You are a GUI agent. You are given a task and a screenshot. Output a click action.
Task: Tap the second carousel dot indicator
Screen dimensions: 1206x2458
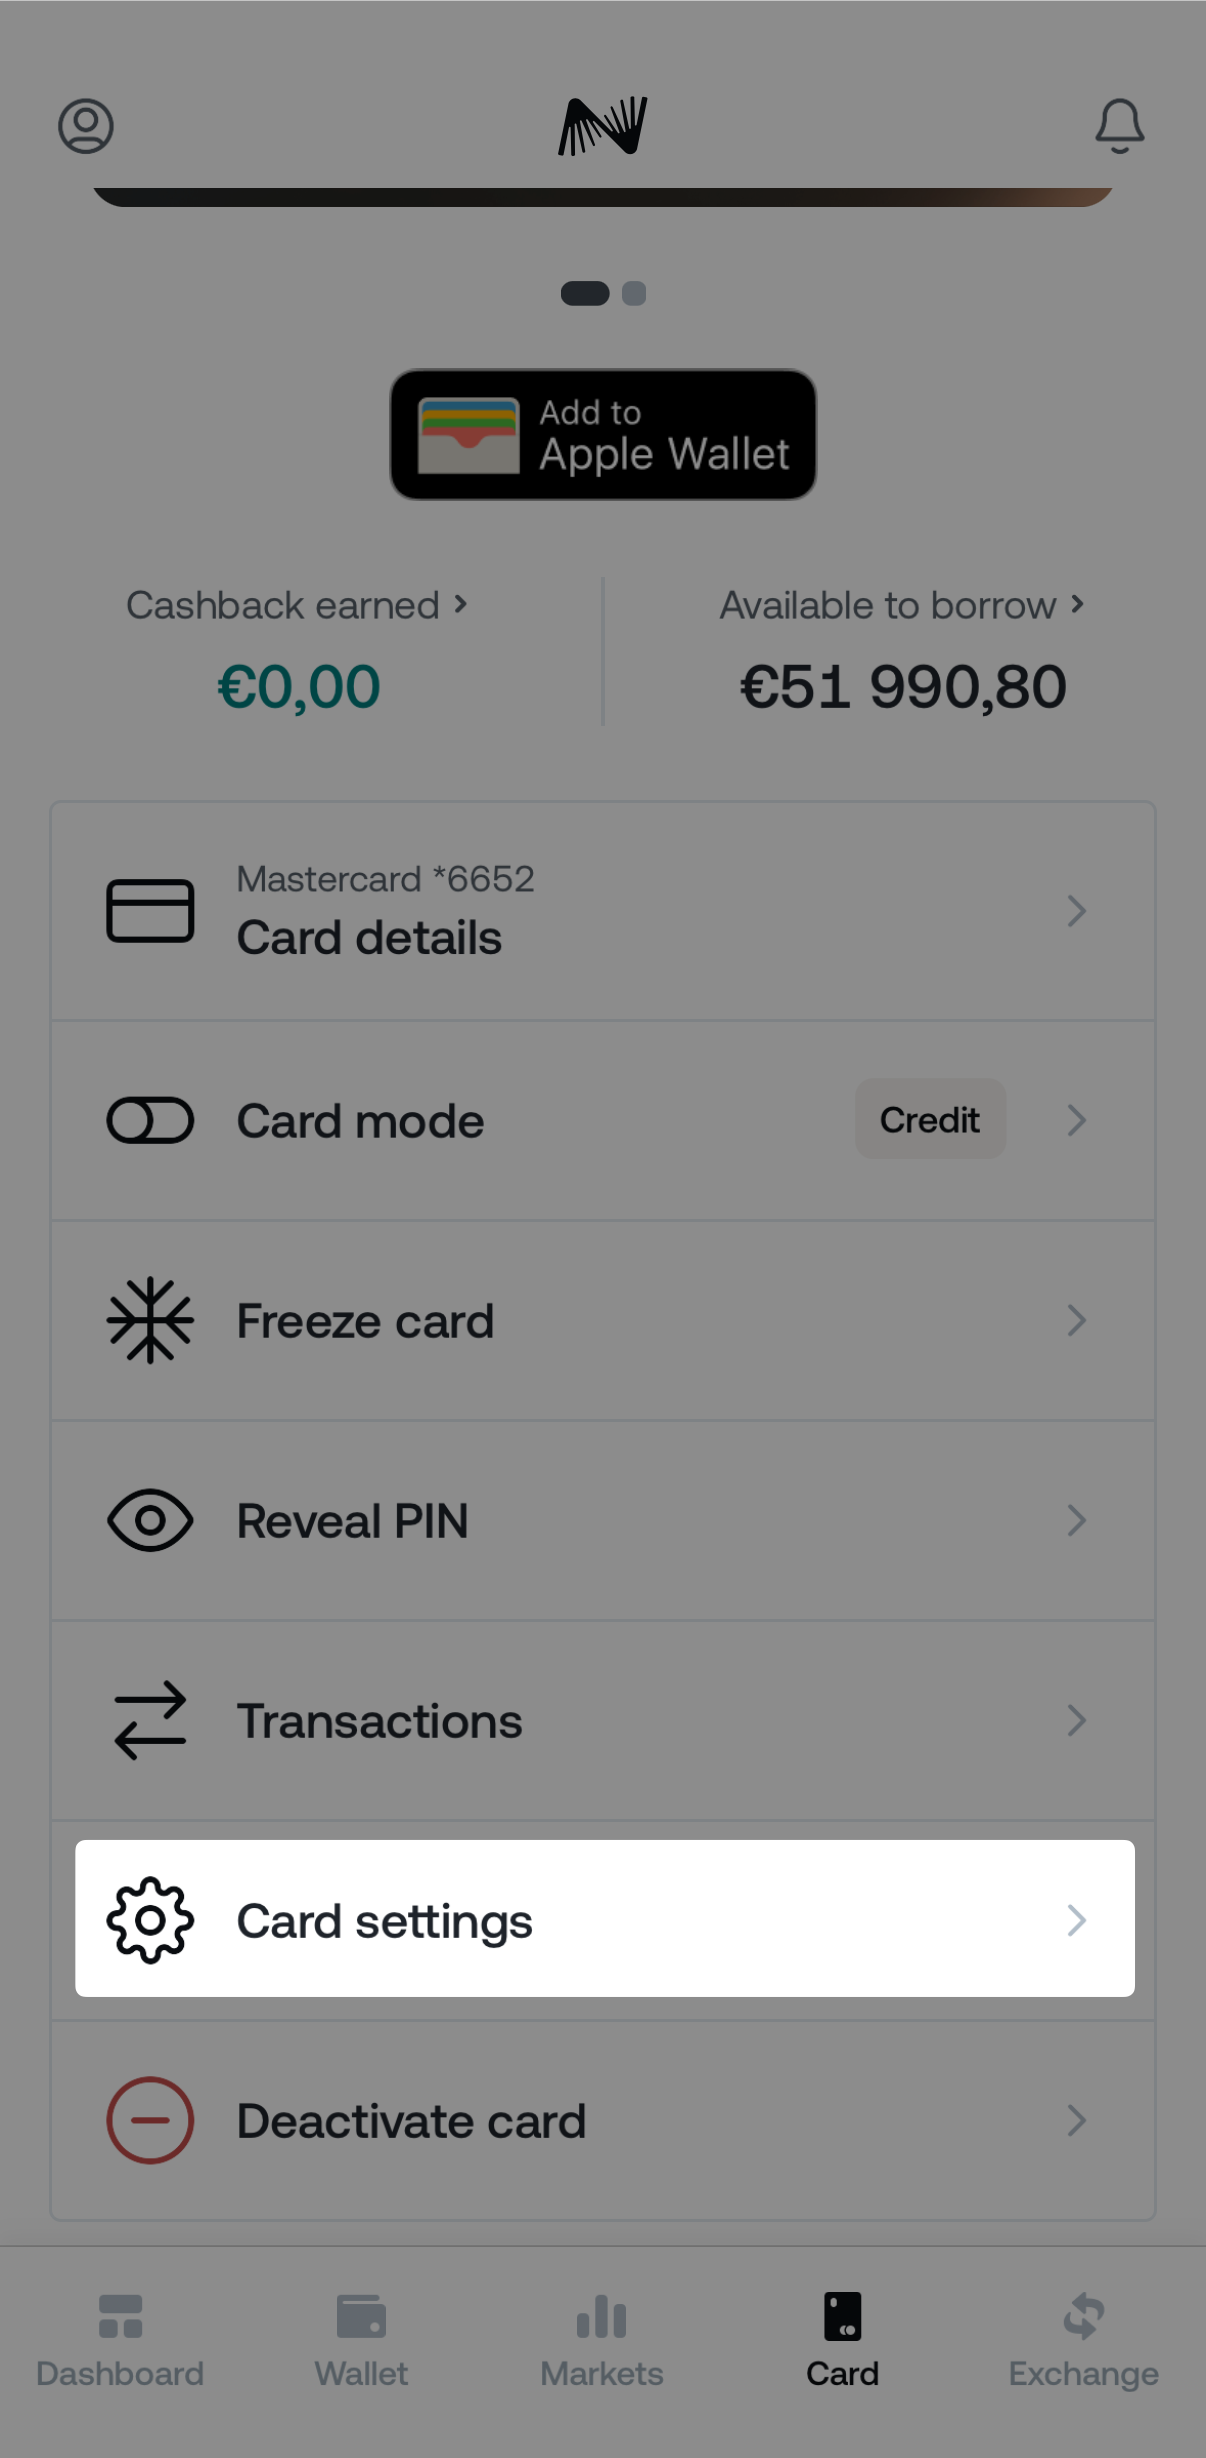point(633,294)
